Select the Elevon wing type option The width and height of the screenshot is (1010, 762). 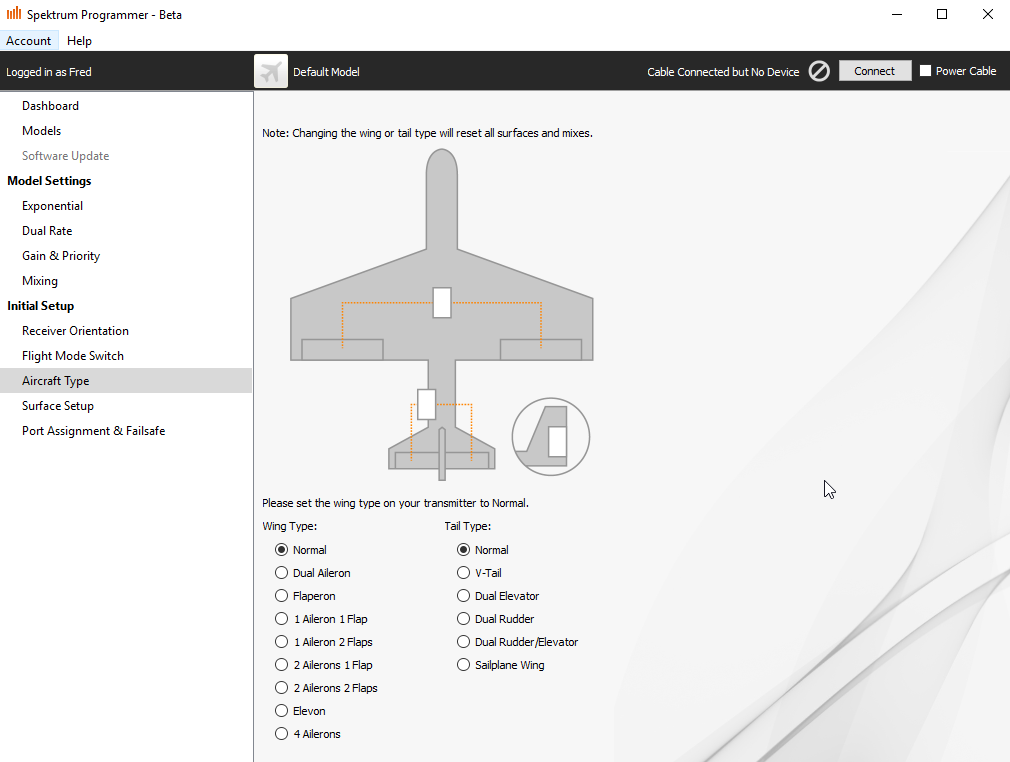click(x=282, y=711)
